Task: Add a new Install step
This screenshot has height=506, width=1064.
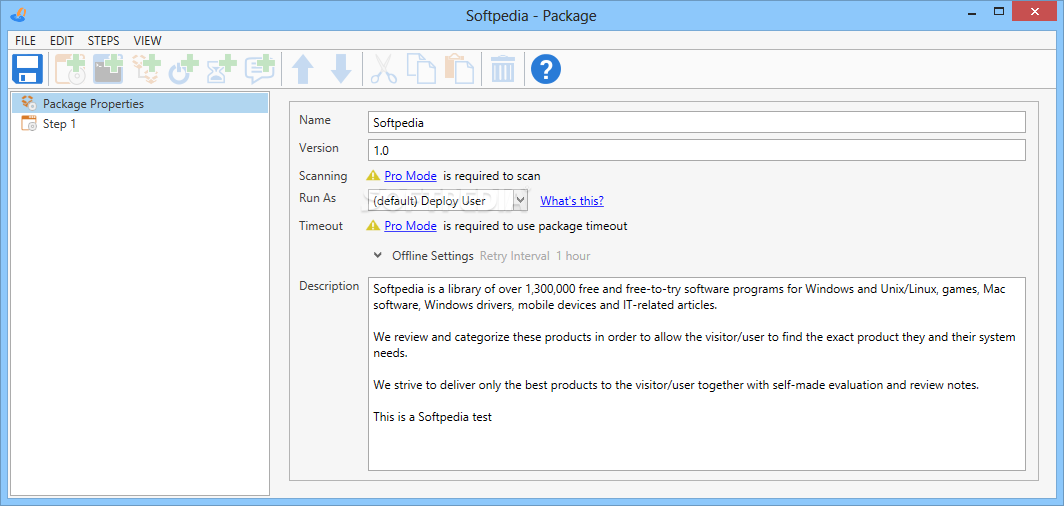Action: coord(71,69)
